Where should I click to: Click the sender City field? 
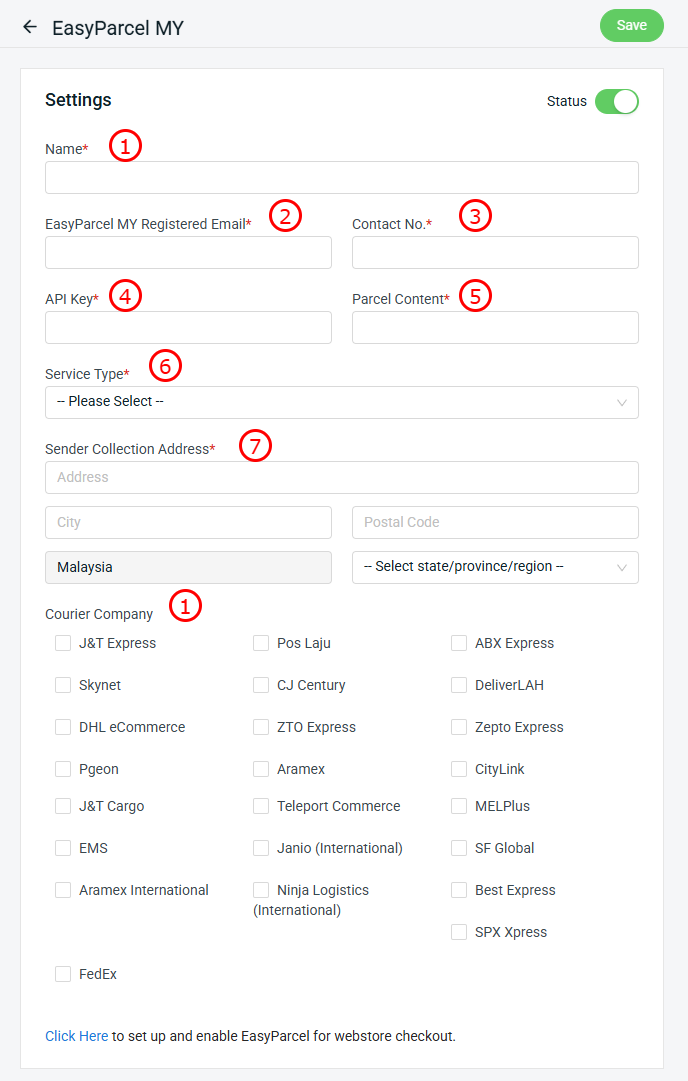[188, 522]
